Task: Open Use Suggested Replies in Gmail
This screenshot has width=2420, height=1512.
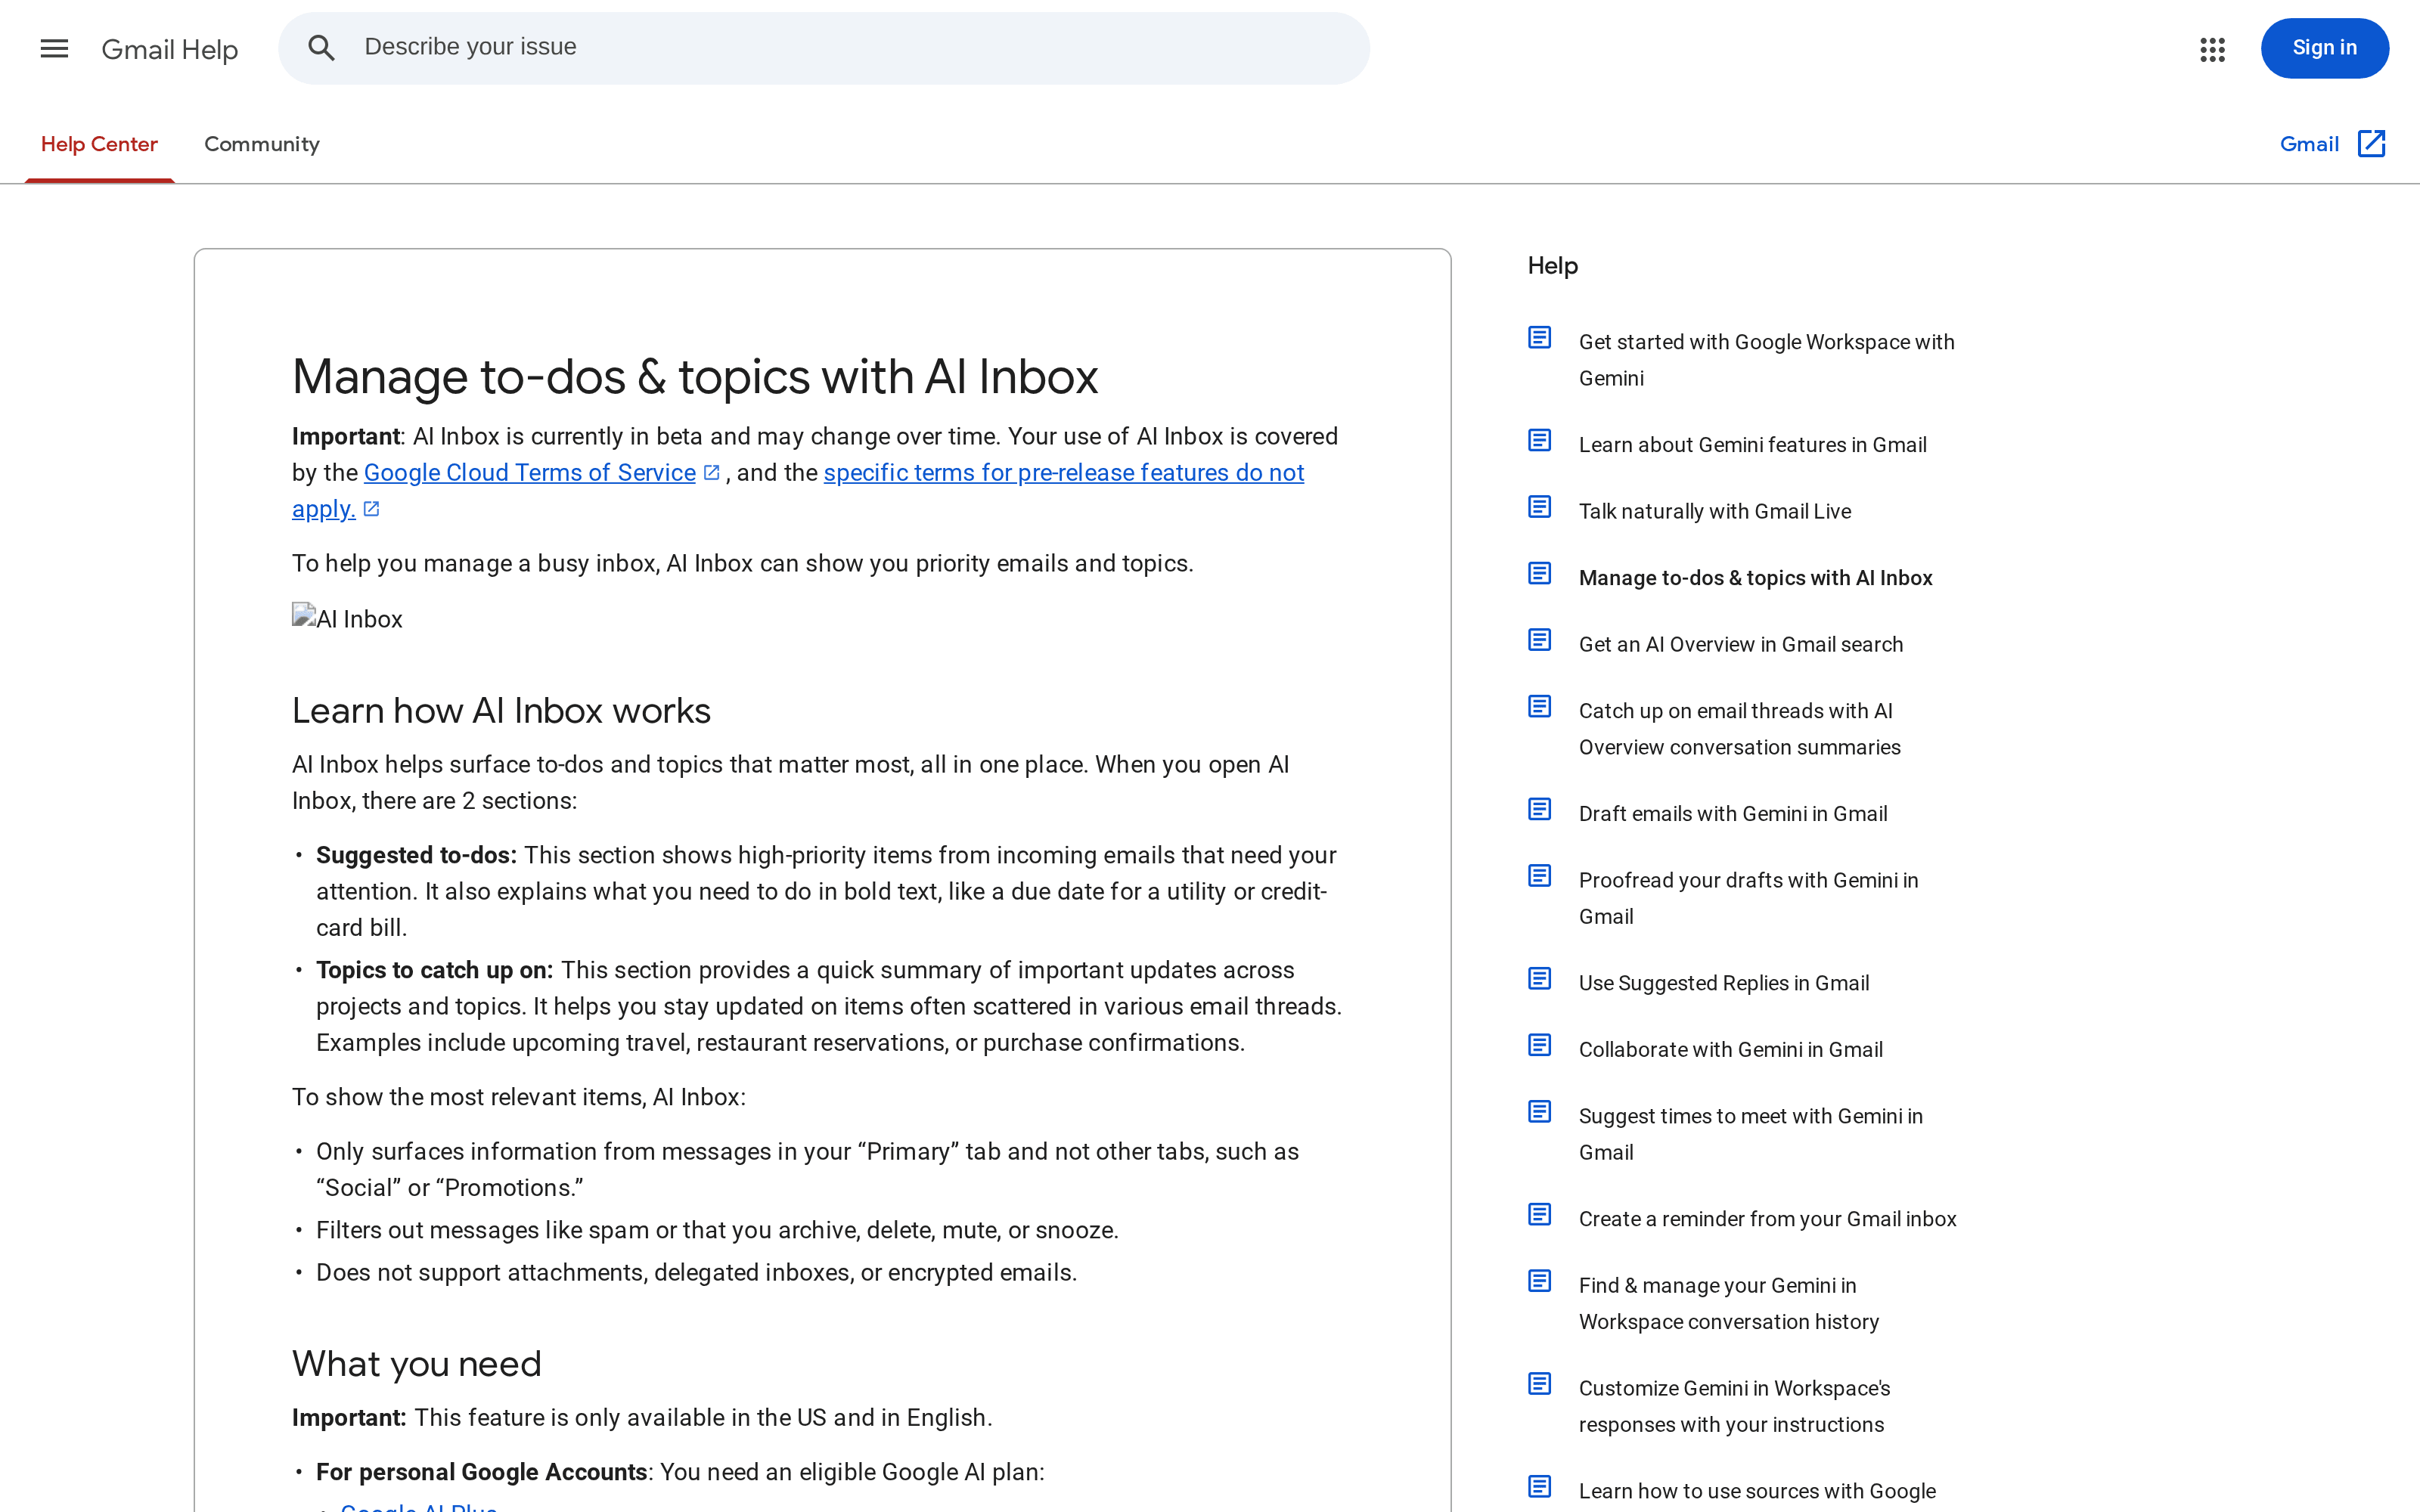Action: [1724, 983]
